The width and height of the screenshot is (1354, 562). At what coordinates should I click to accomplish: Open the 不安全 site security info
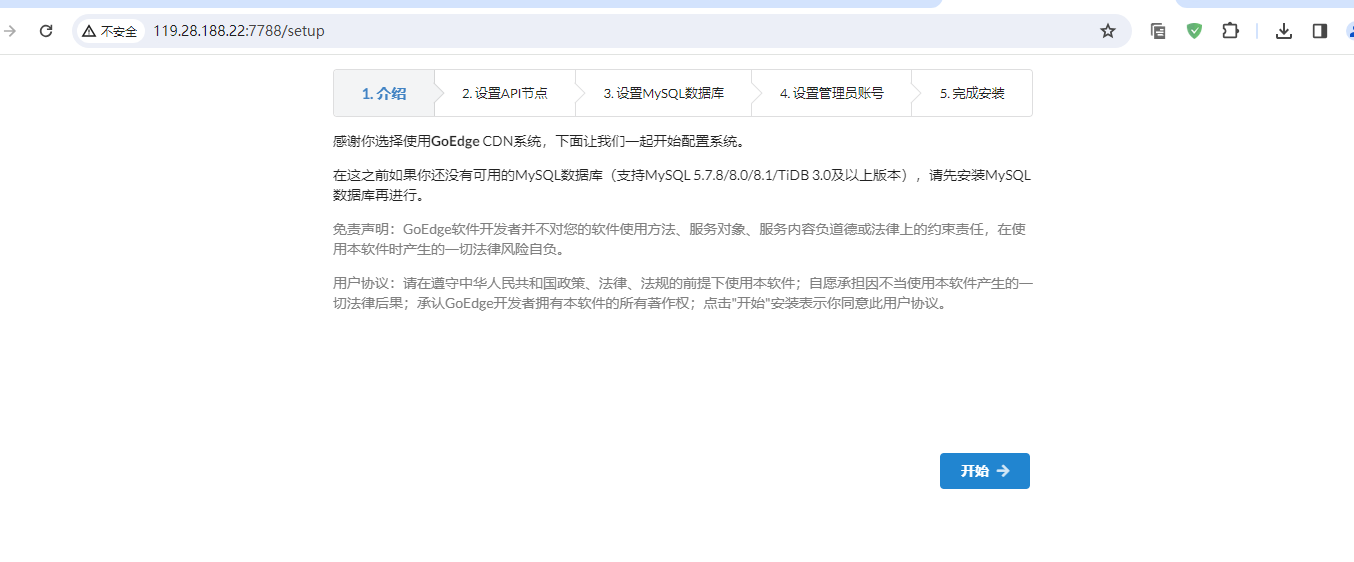tap(110, 31)
